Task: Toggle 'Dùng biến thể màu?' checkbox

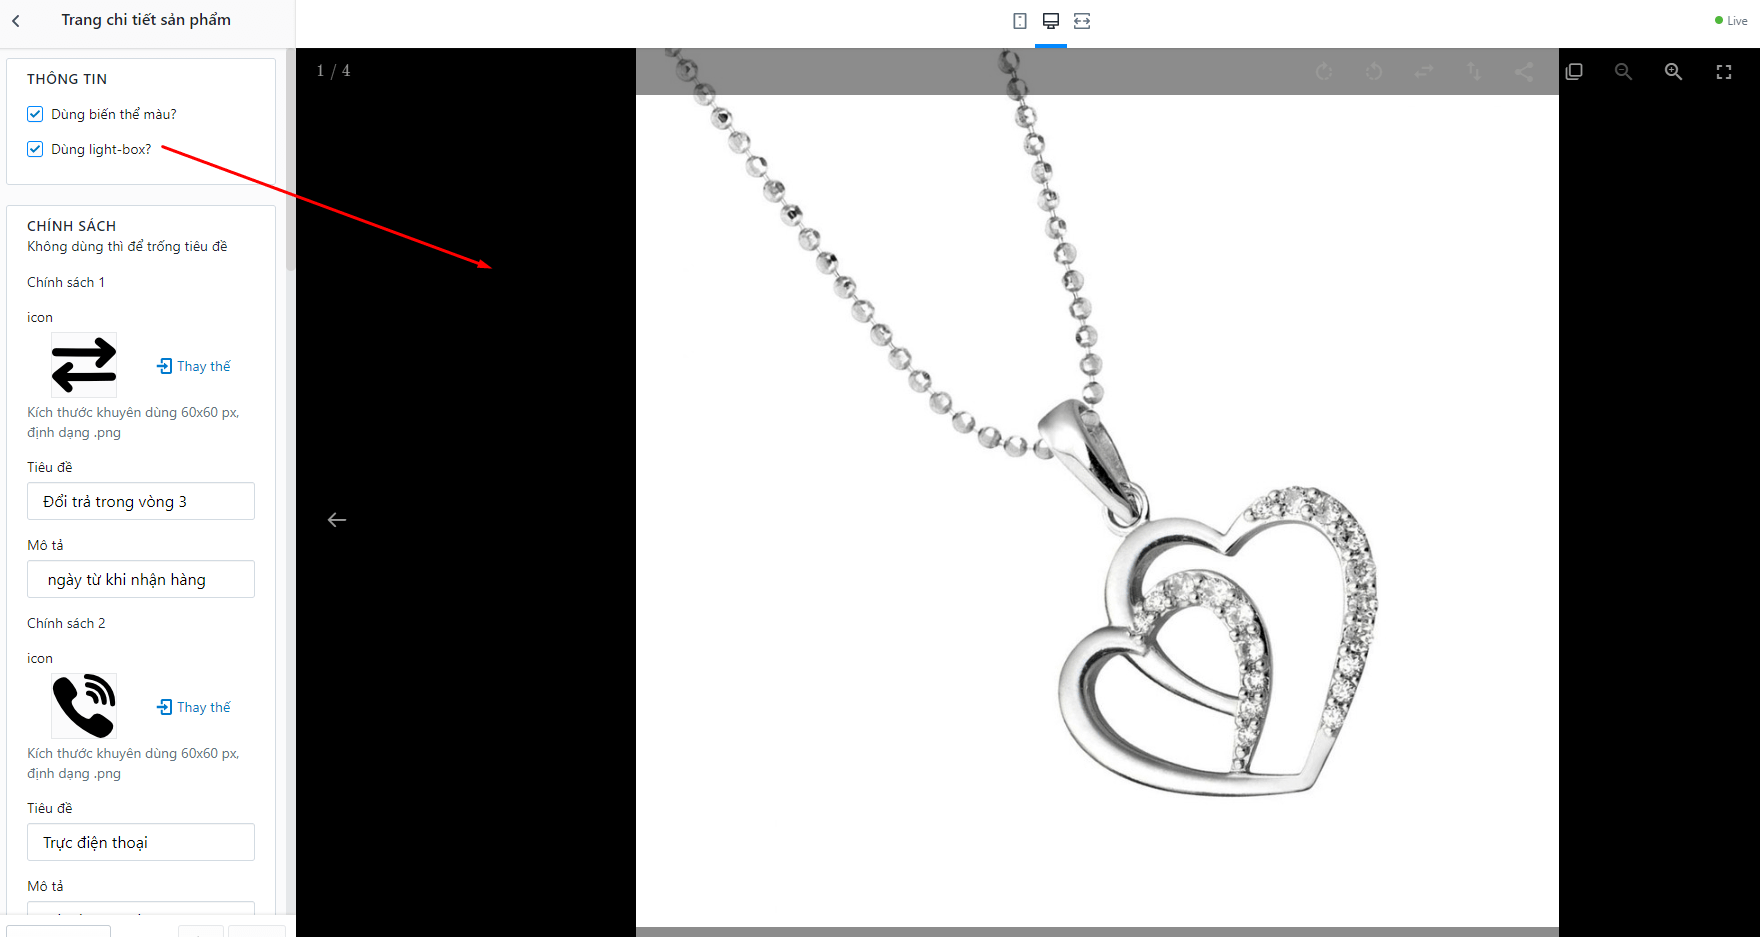Action: point(35,114)
